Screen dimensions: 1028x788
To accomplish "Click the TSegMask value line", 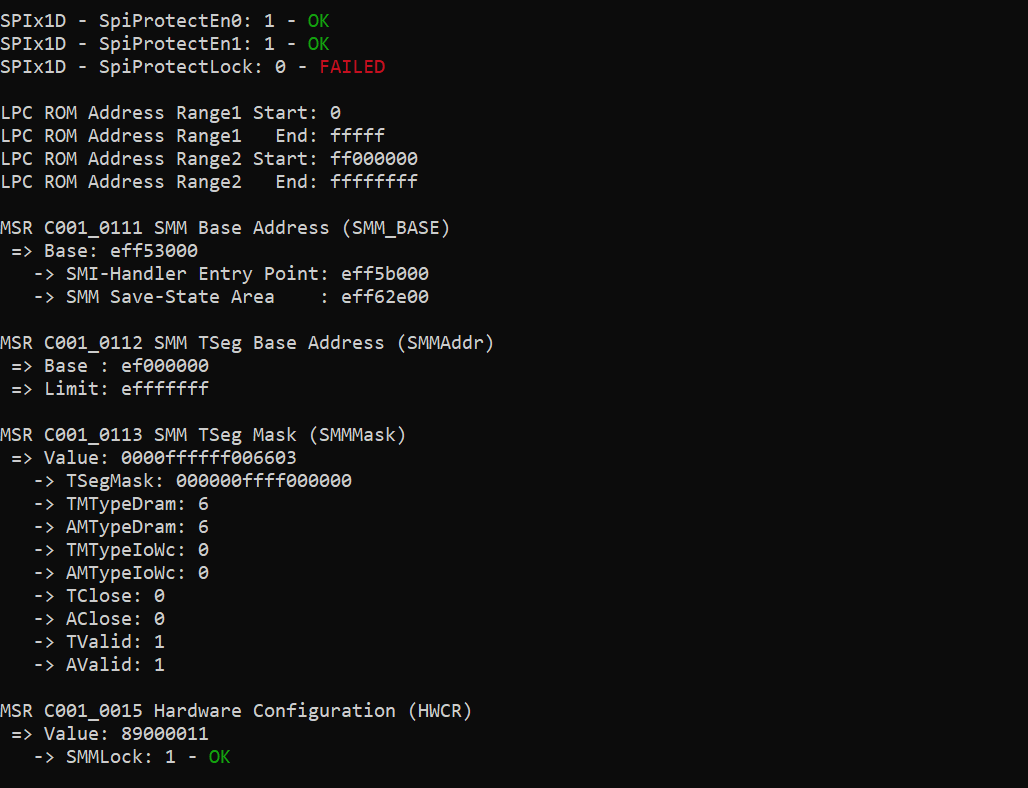I will tap(193, 481).
